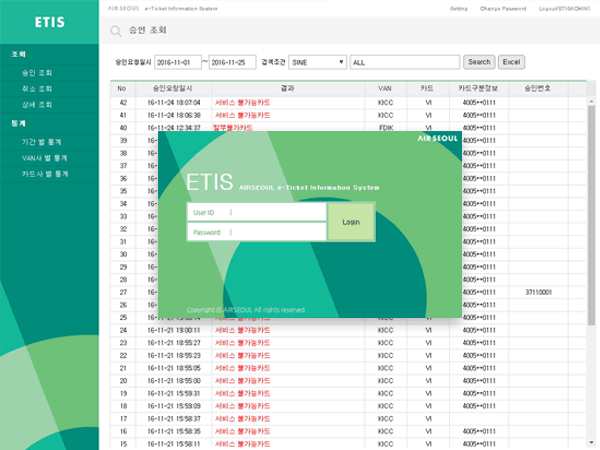The image size is (600, 450).
Task: Select row 22 timestamp 16-11-21 18:55:23
Action: click(174, 355)
